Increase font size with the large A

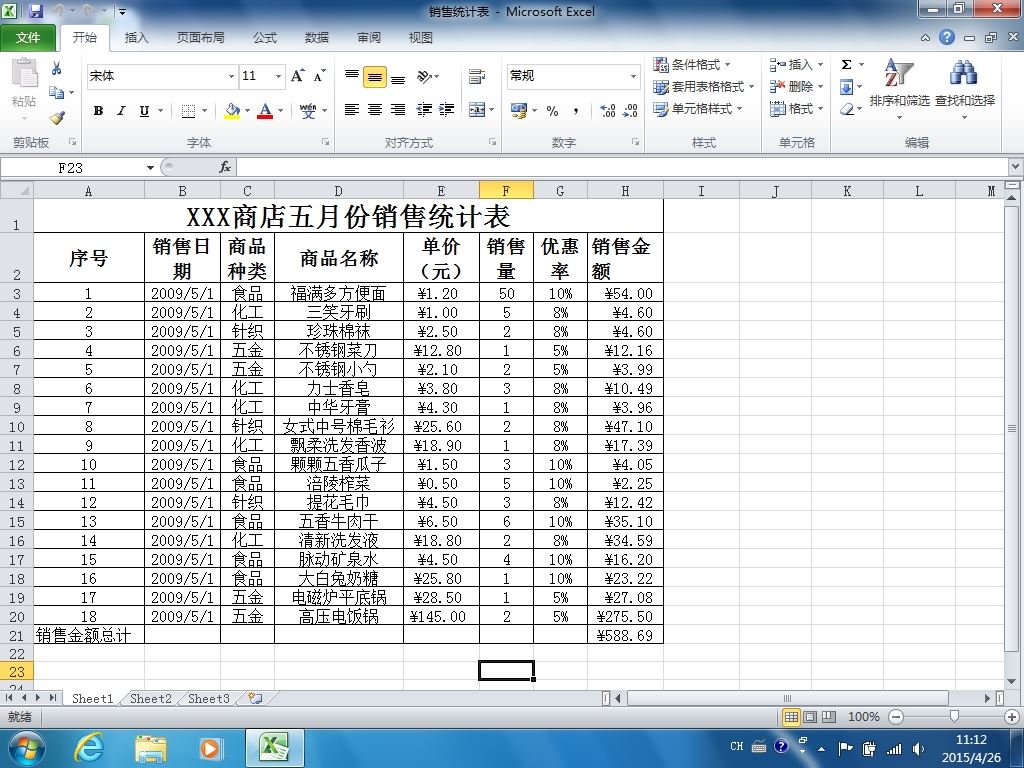point(297,76)
